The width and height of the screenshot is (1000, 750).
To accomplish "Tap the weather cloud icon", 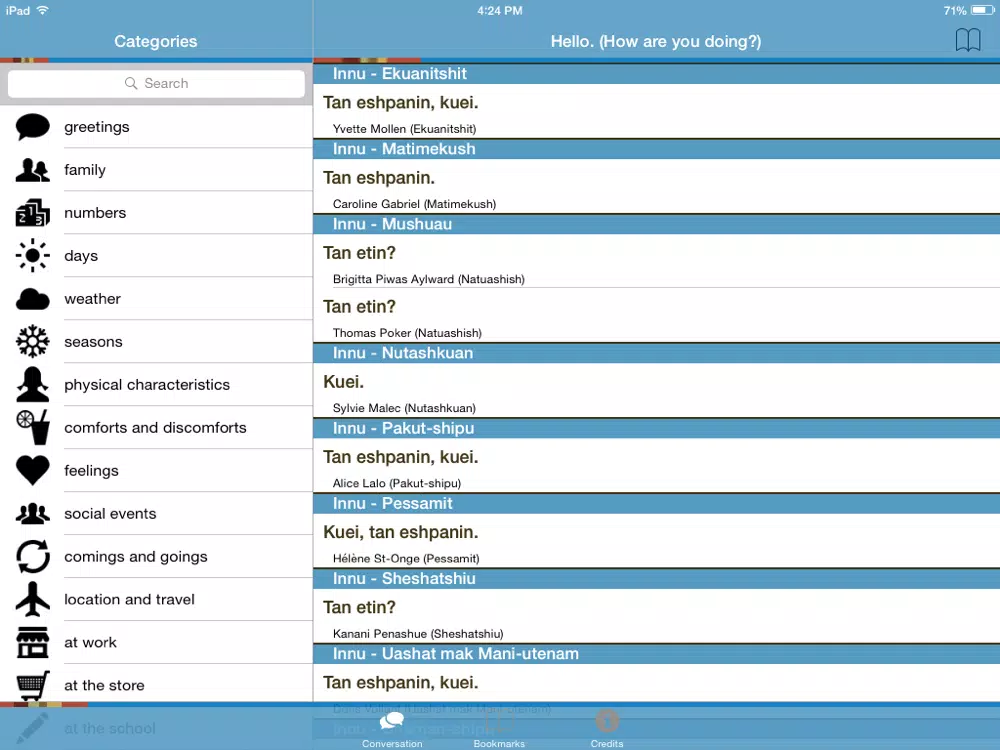I will pos(33,299).
